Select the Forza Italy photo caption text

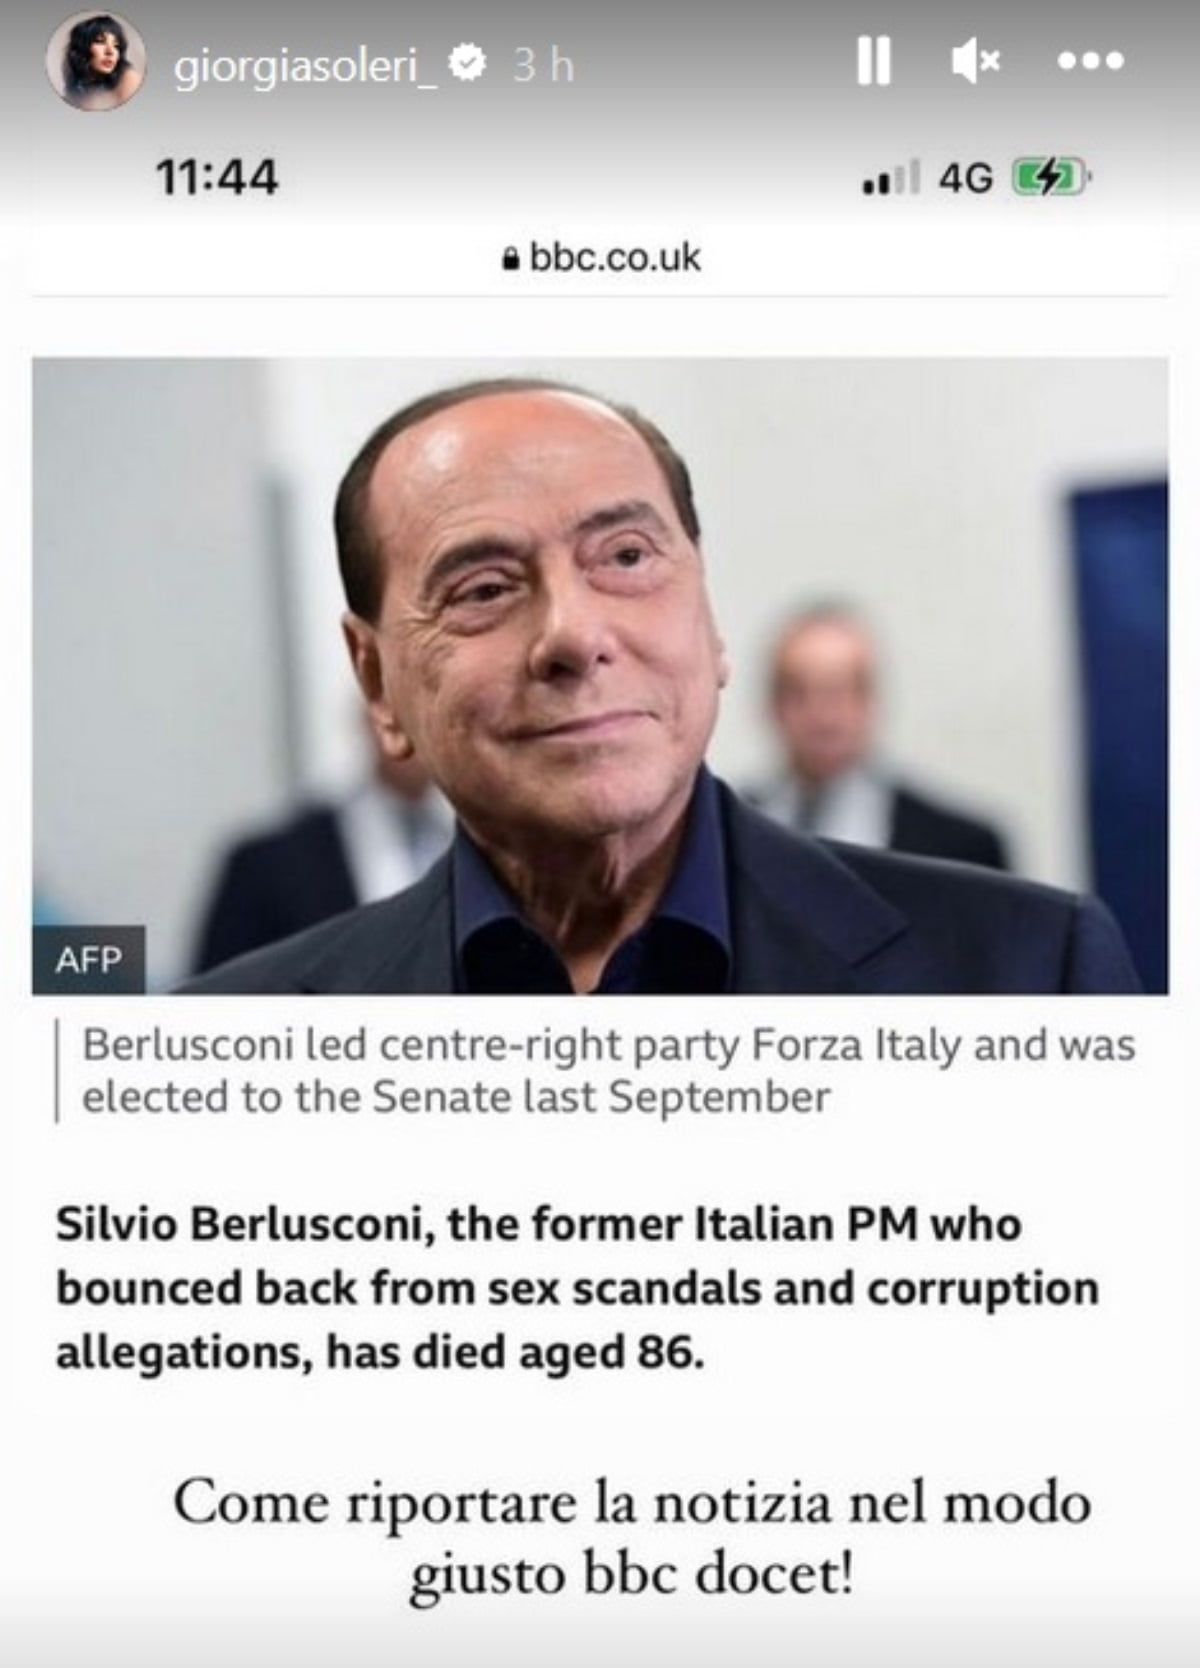pyautogui.click(x=608, y=1071)
